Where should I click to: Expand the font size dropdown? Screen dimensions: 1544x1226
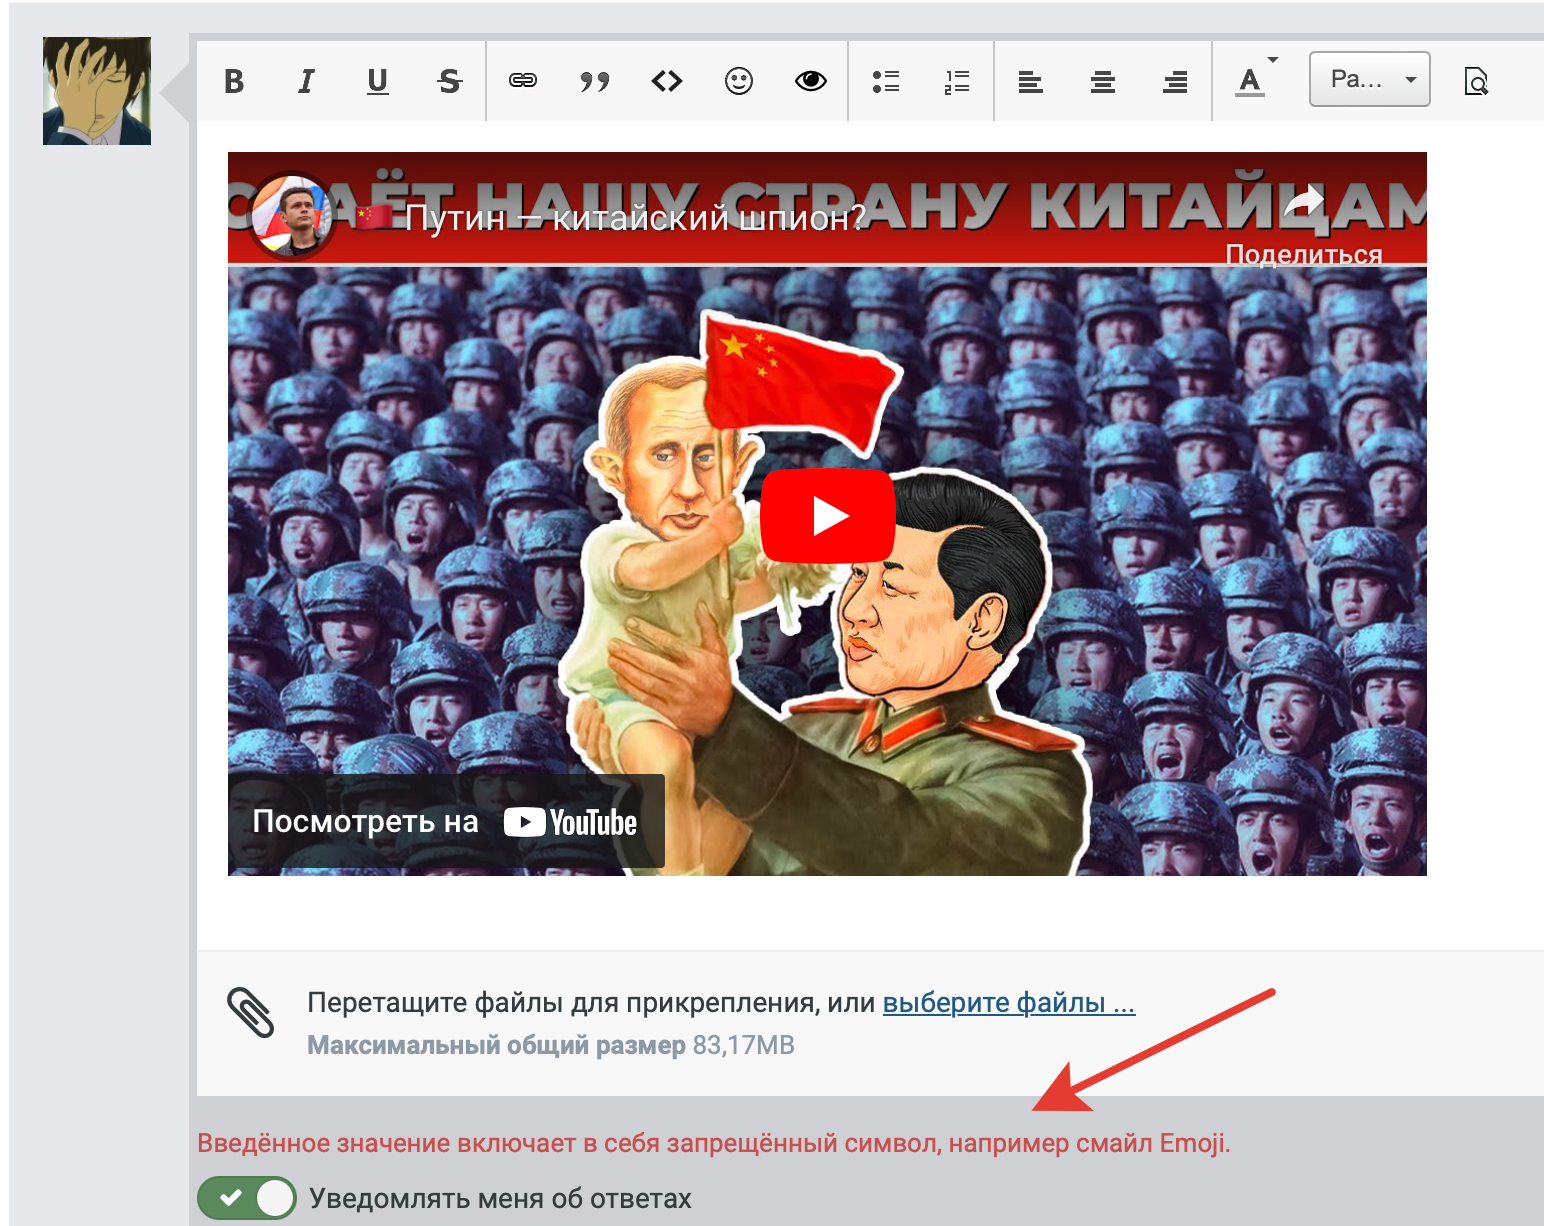click(x=1370, y=79)
